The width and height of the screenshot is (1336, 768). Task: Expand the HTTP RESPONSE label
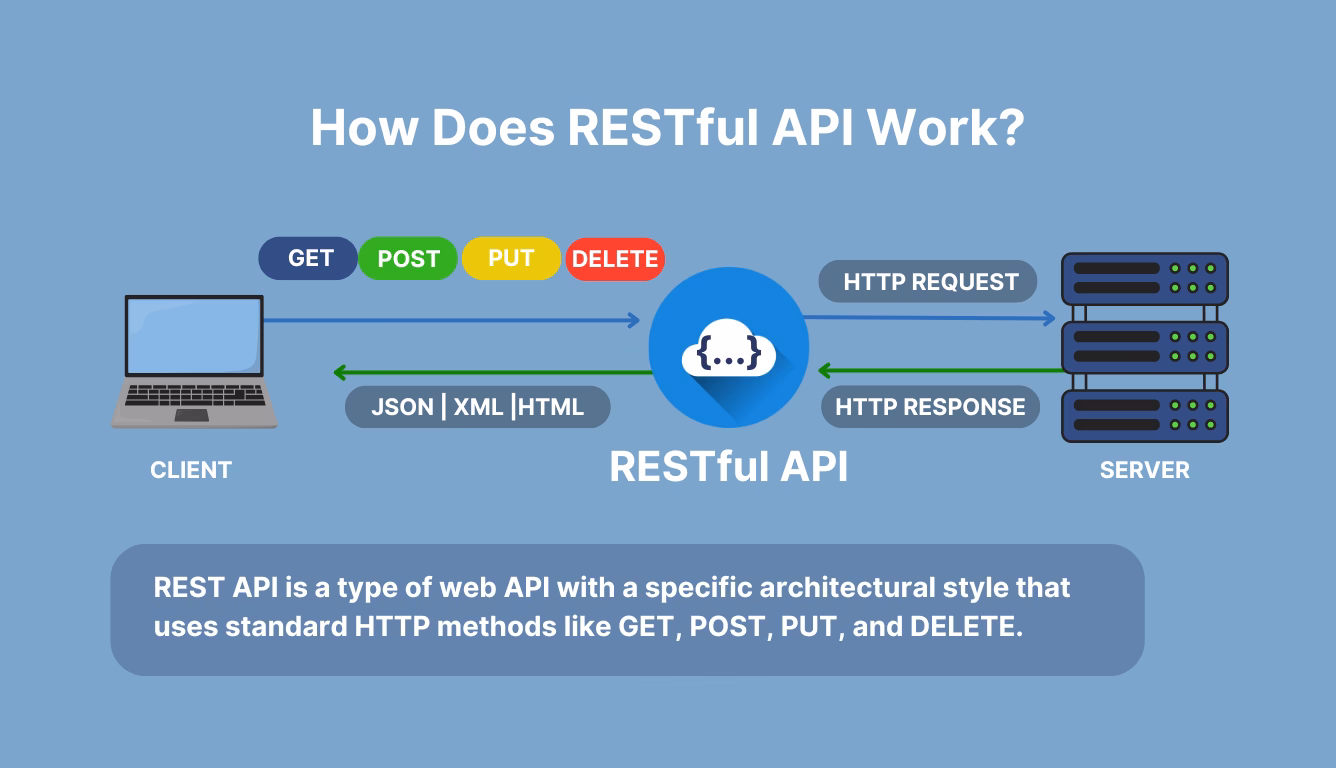tap(930, 407)
